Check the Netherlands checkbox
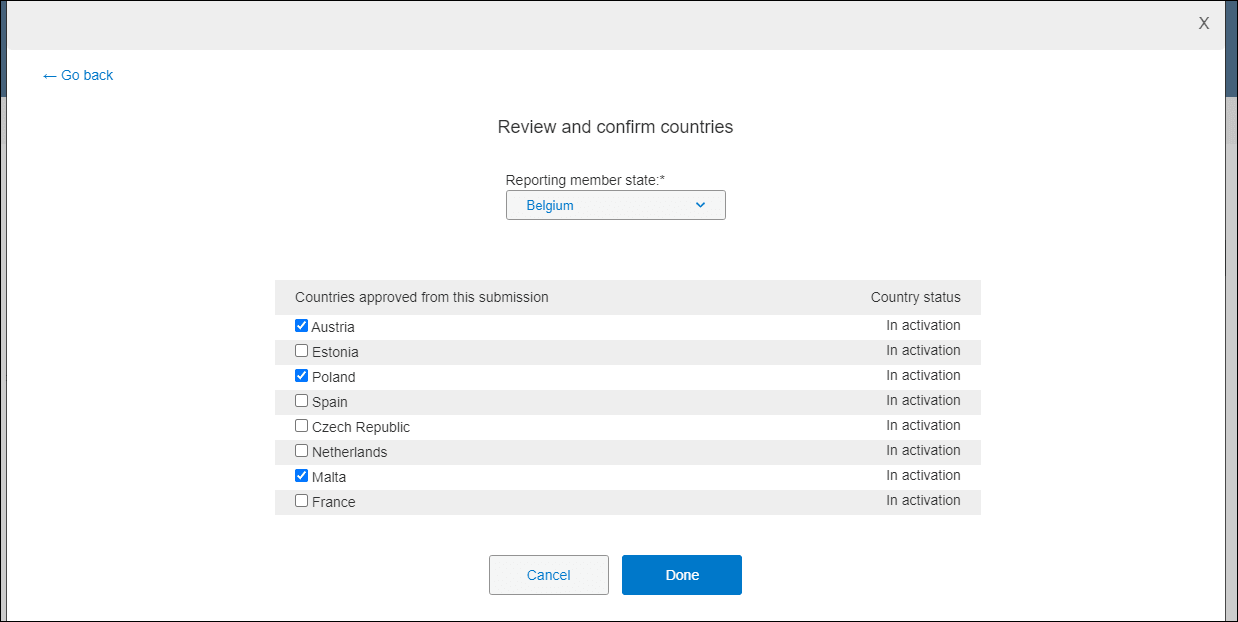 301,450
